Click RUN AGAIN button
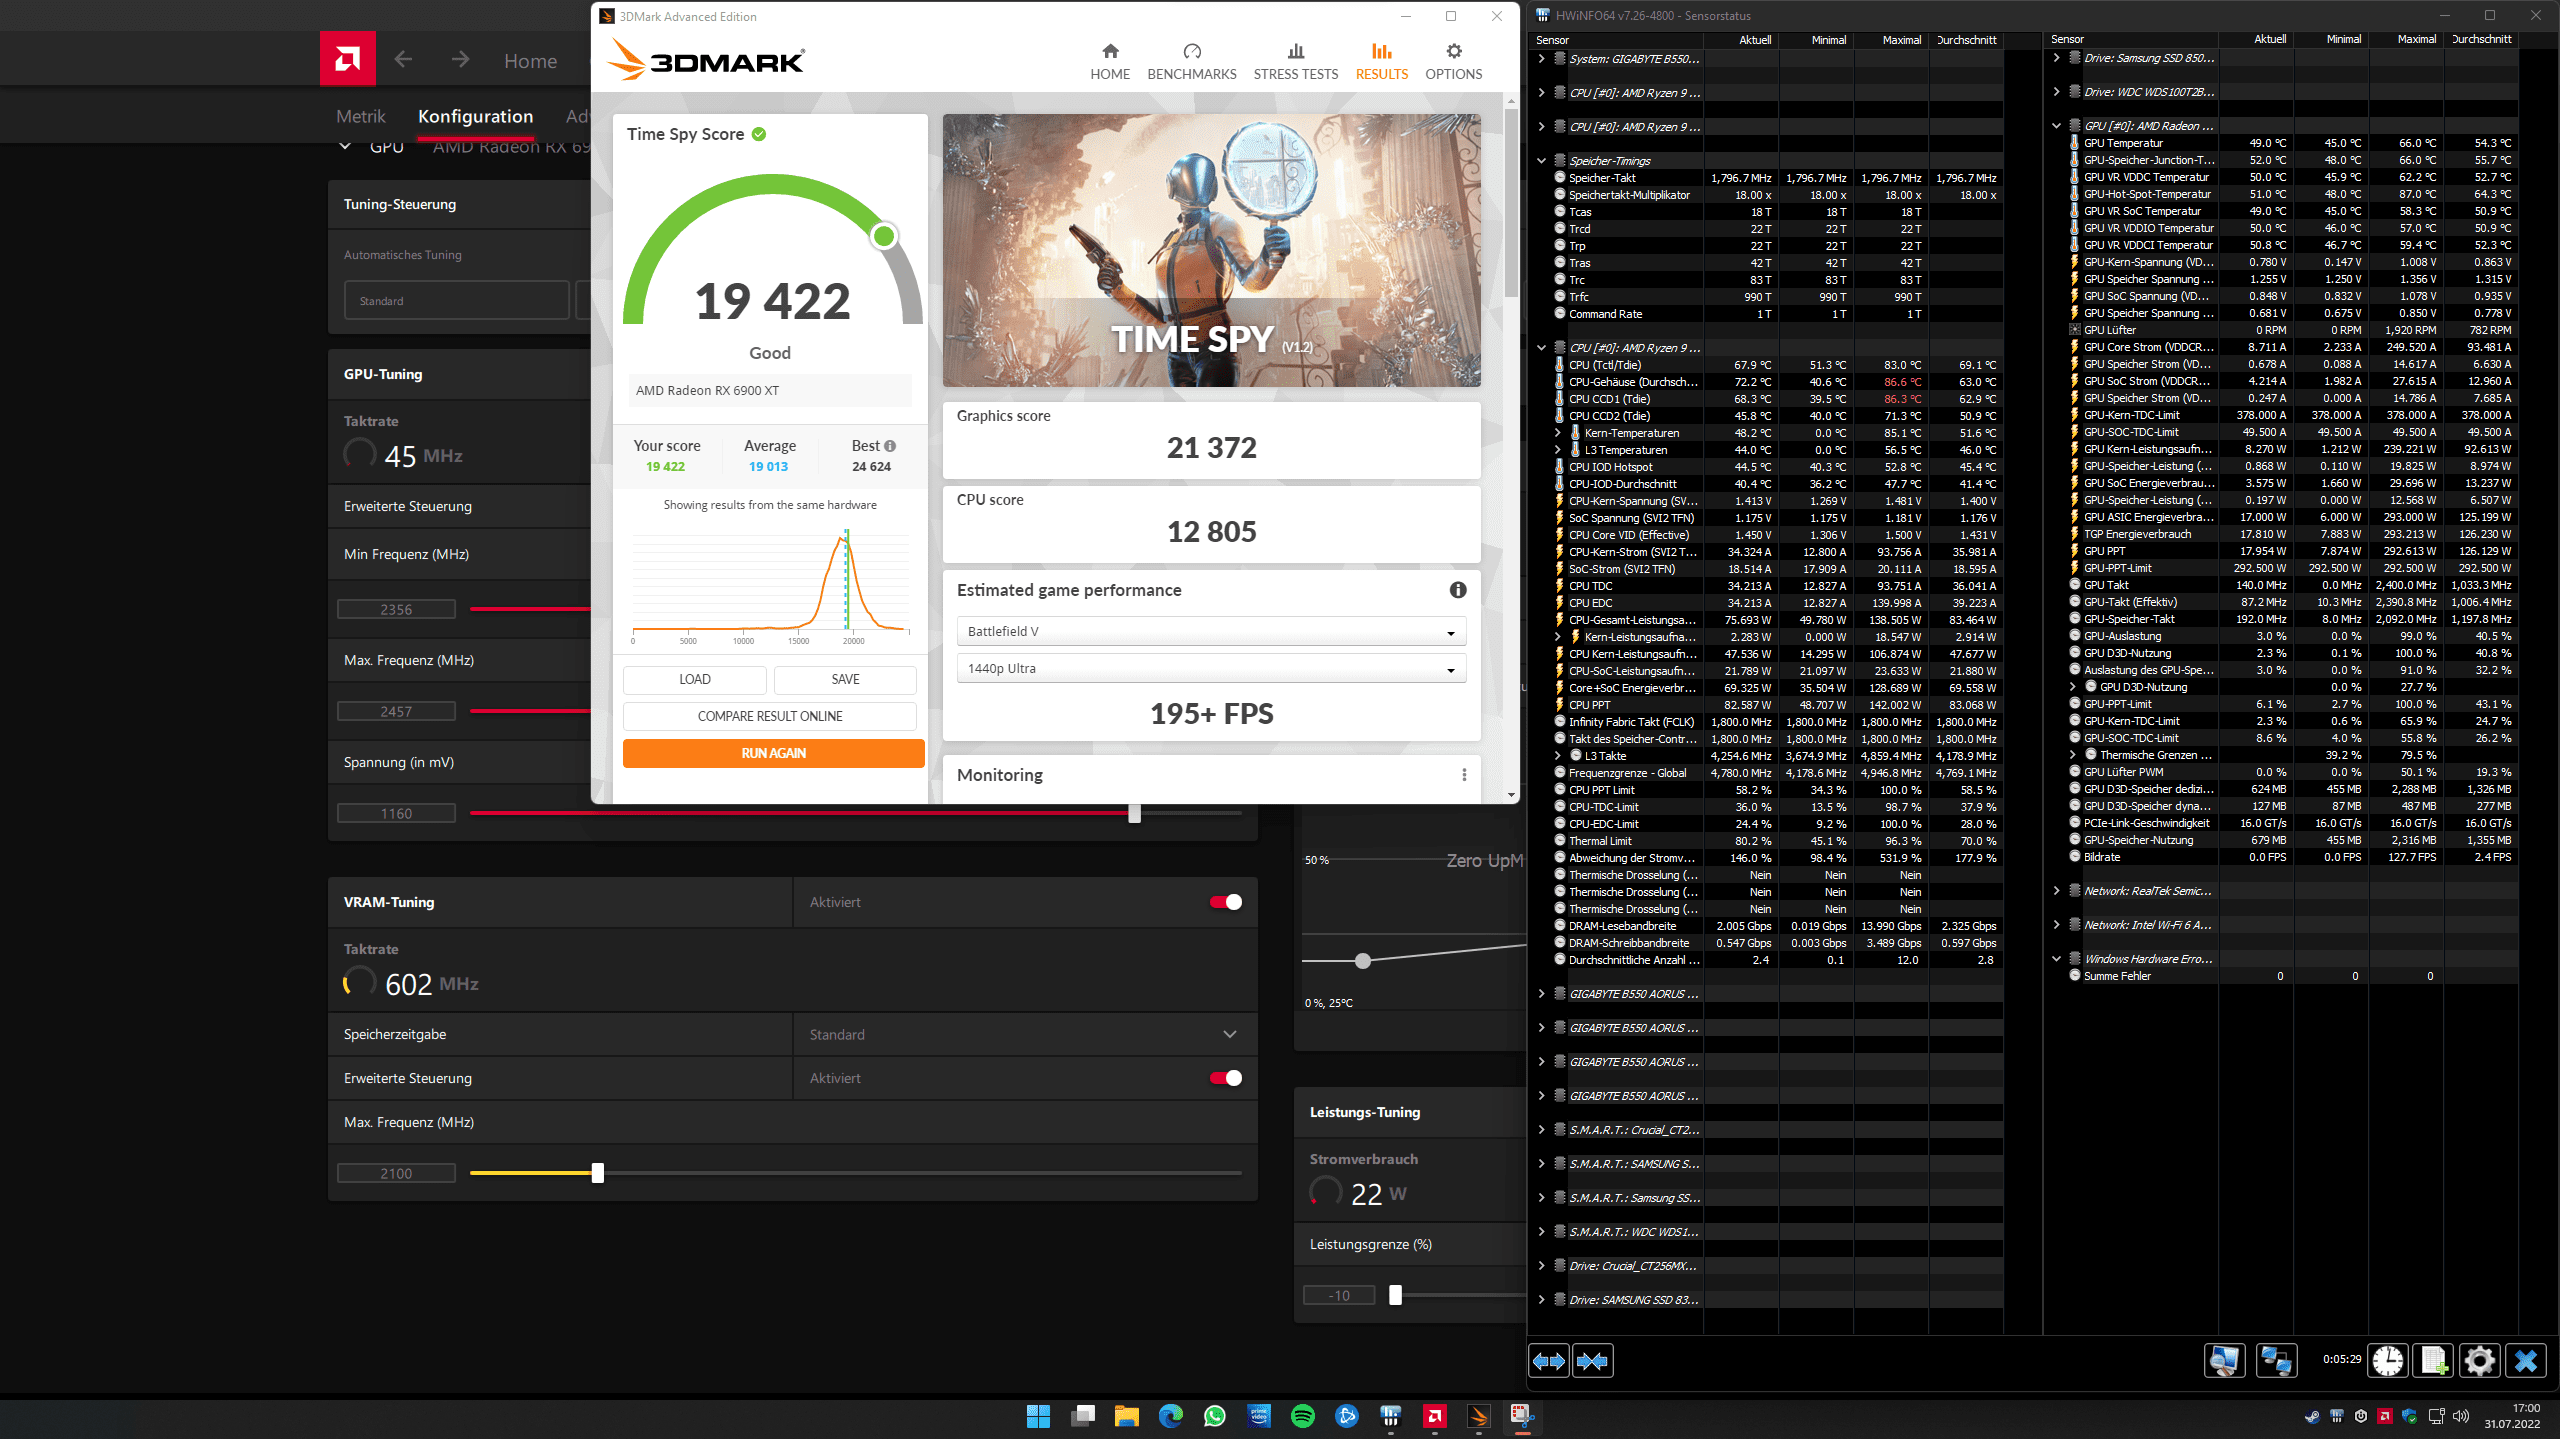Image resolution: width=2560 pixels, height=1439 pixels. click(773, 753)
